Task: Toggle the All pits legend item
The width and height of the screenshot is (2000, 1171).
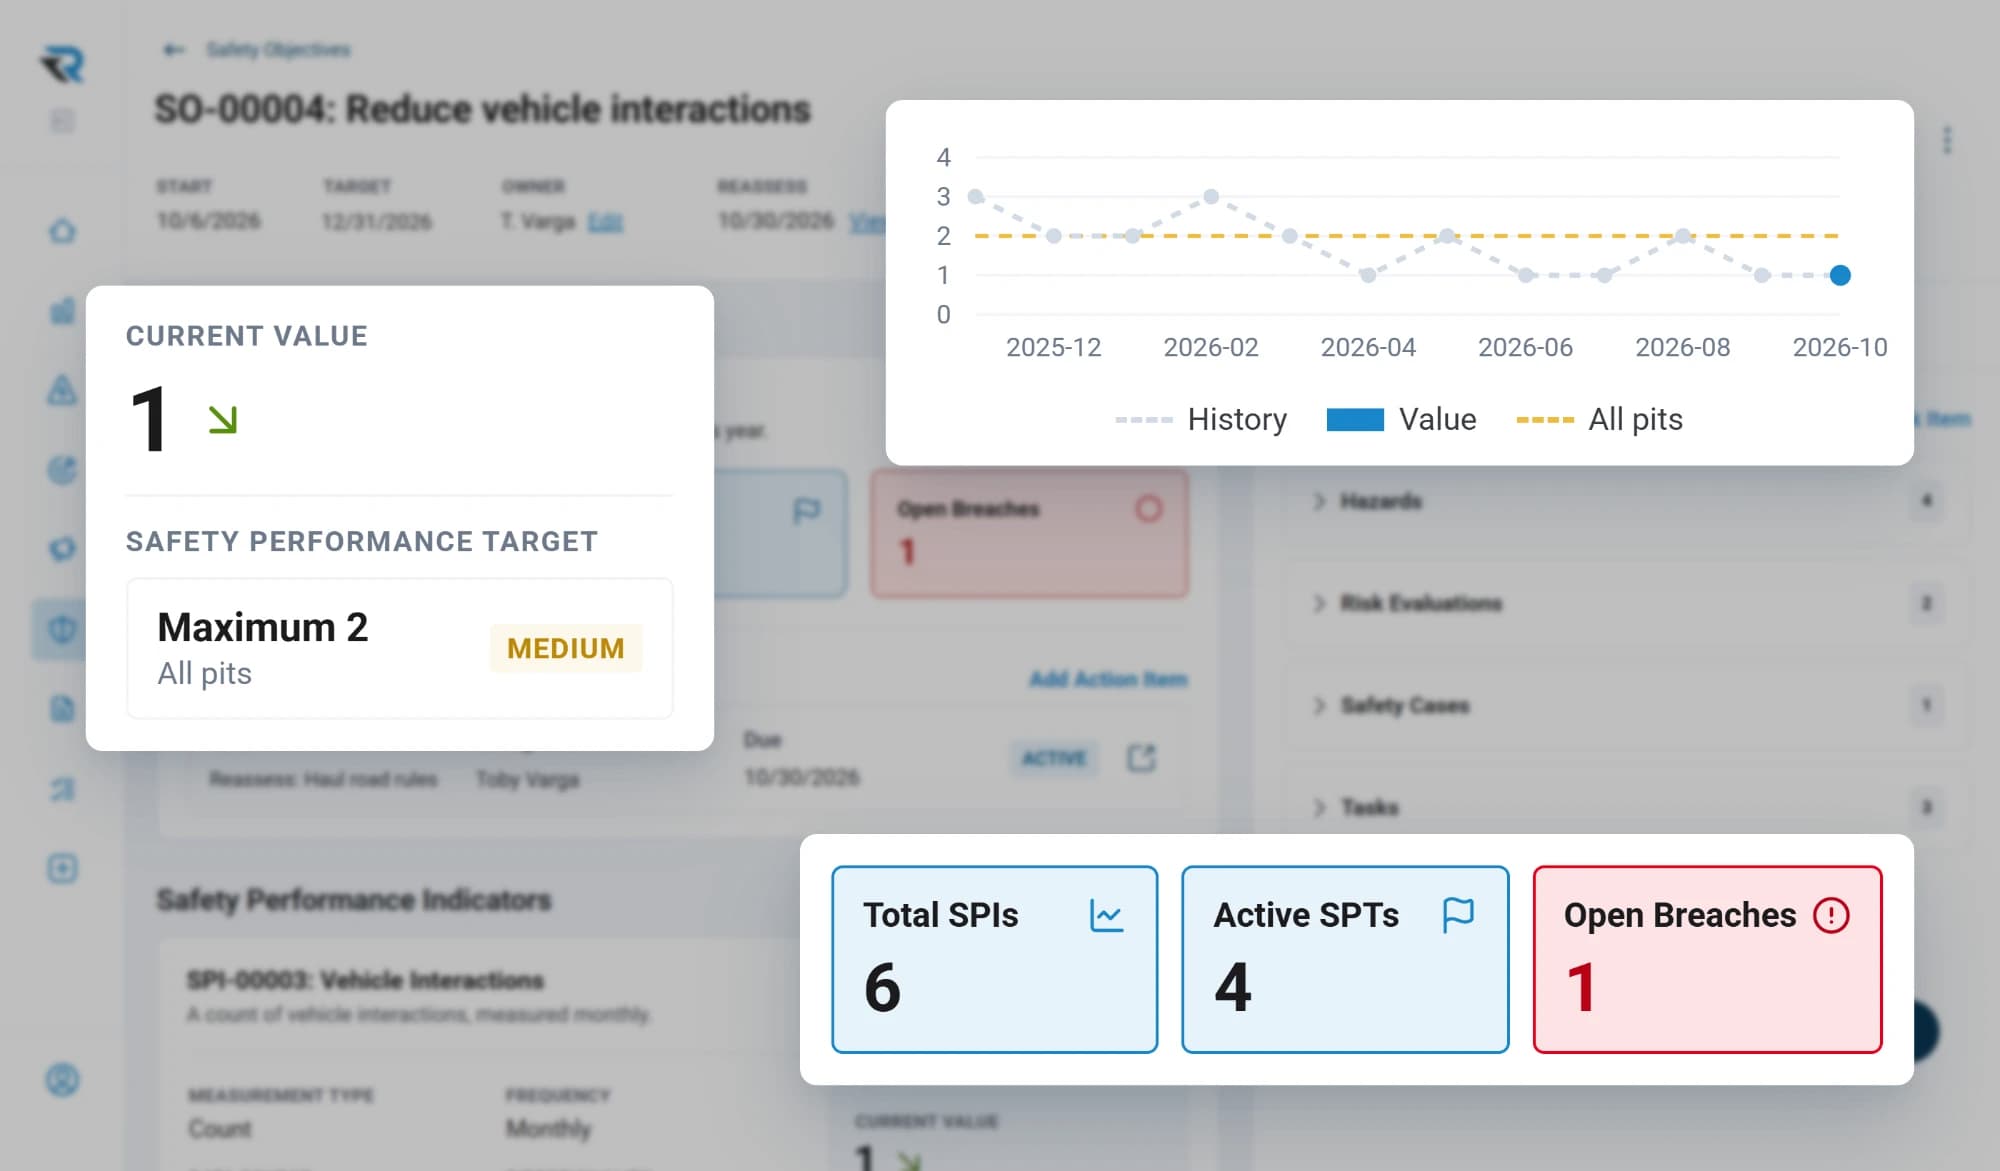Action: [1599, 419]
